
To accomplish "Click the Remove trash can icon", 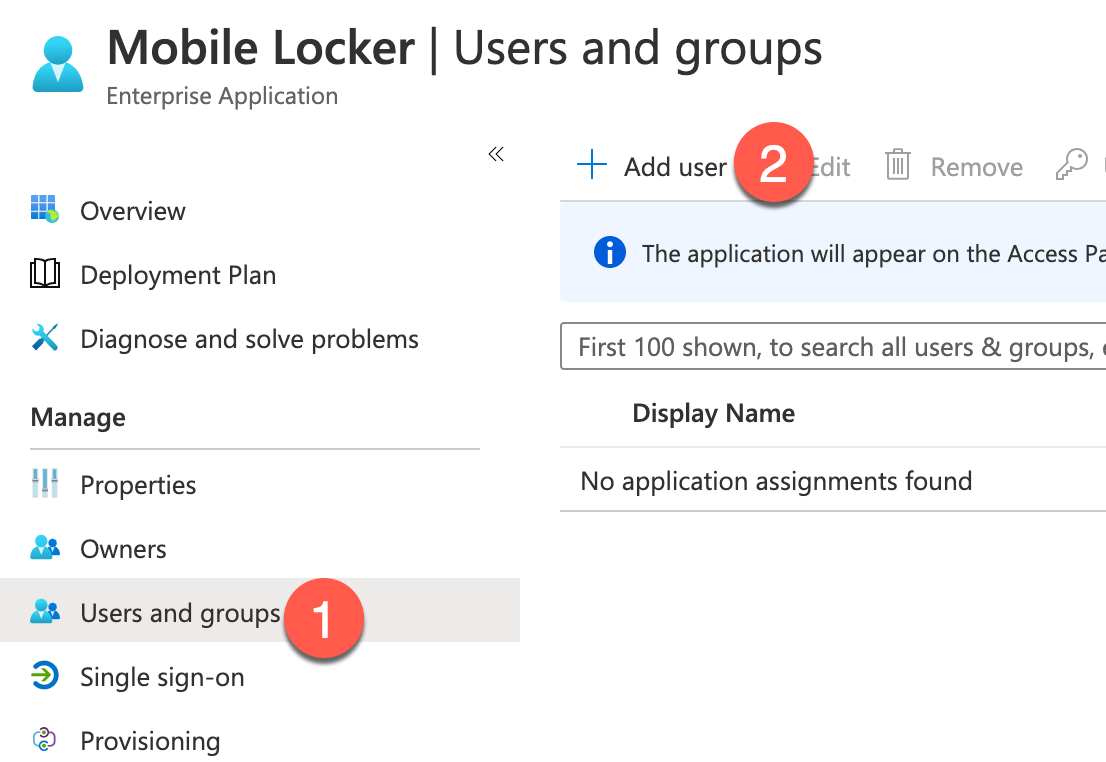I will [x=897, y=164].
